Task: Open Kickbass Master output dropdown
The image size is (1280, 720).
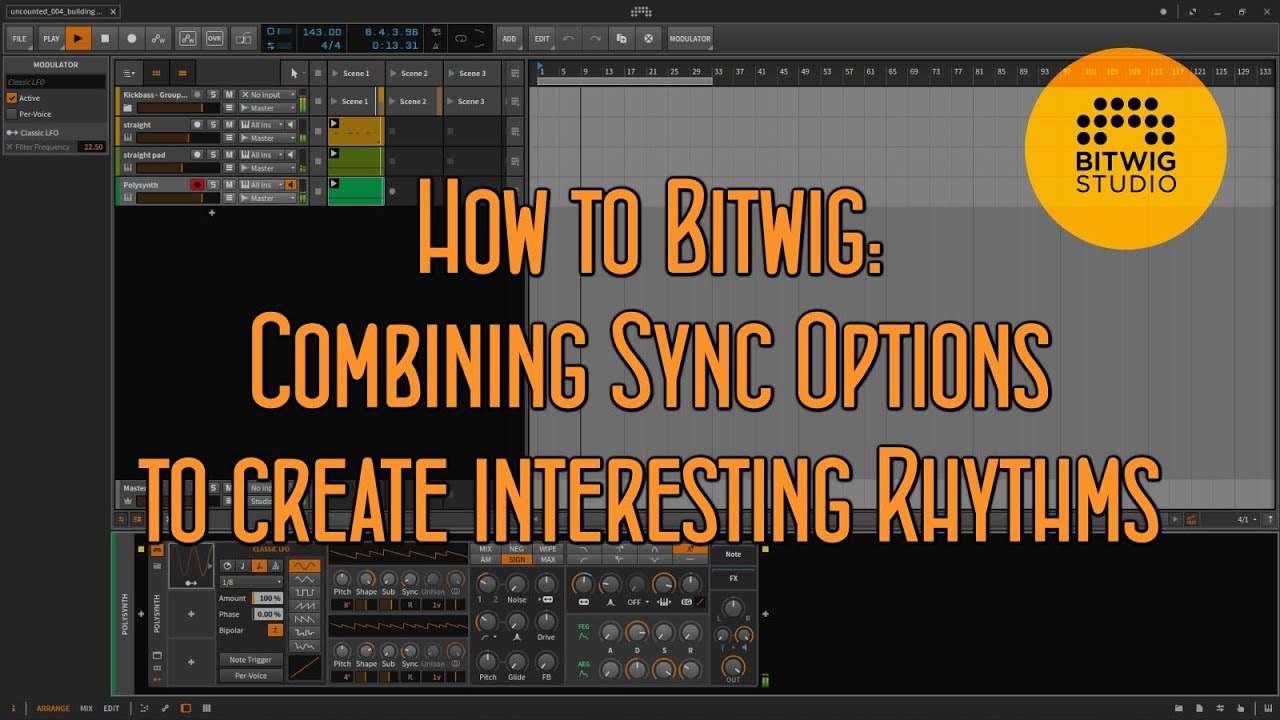Action: (x=268, y=108)
